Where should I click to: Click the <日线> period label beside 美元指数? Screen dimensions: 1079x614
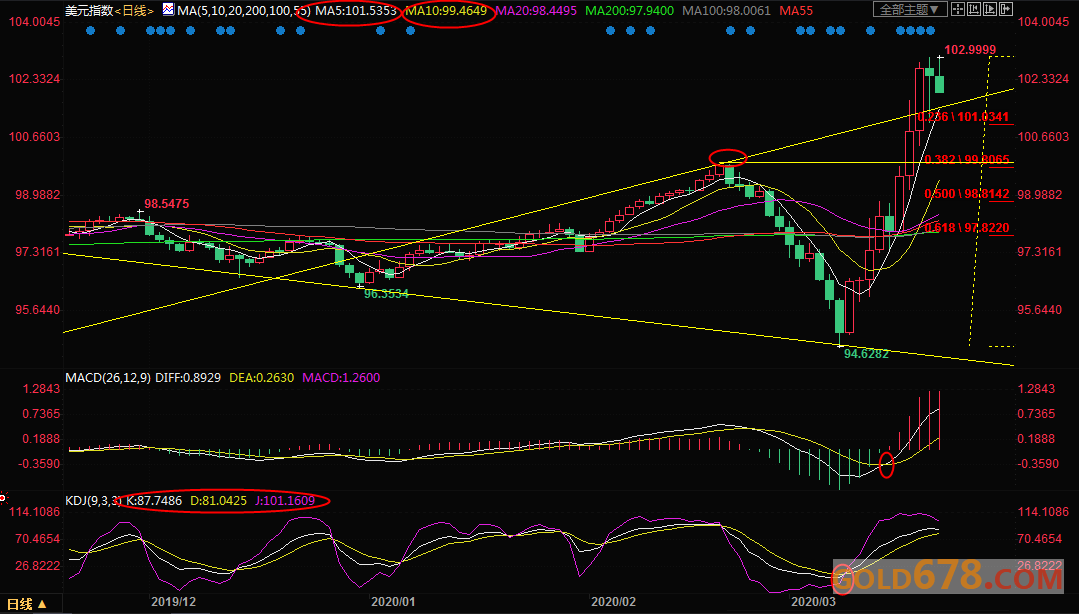click(134, 10)
